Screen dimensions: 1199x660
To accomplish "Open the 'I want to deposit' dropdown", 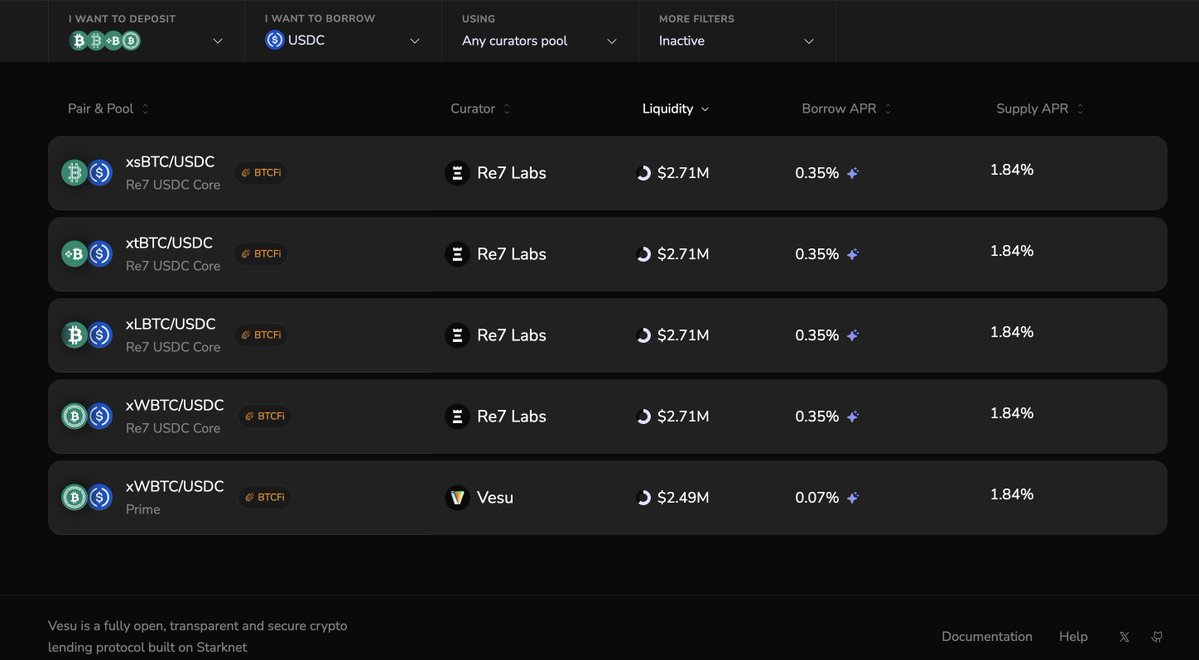I will pos(146,41).
